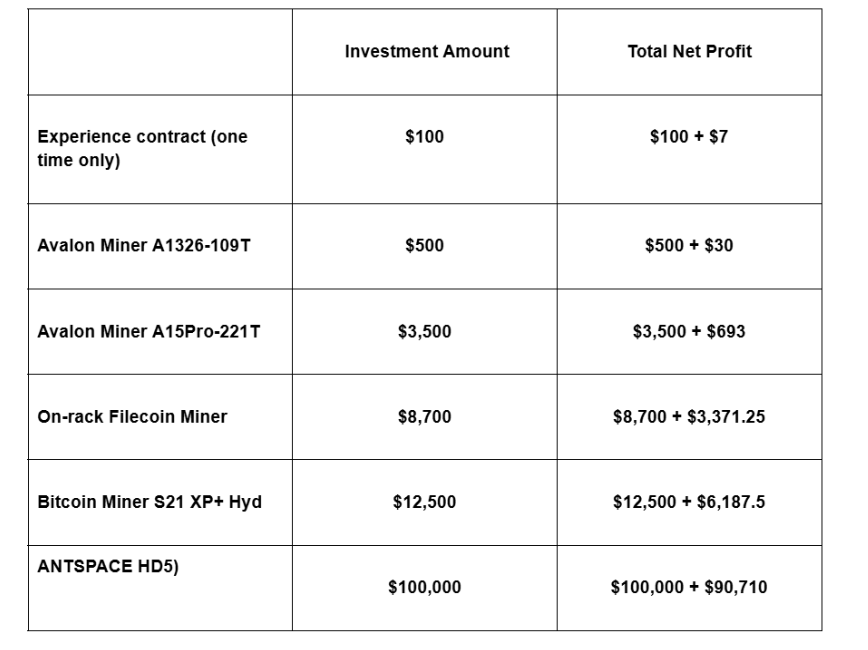
Task: Select the ANTSPACE HD5 row label
Action: pyautogui.click(x=108, y=567)
